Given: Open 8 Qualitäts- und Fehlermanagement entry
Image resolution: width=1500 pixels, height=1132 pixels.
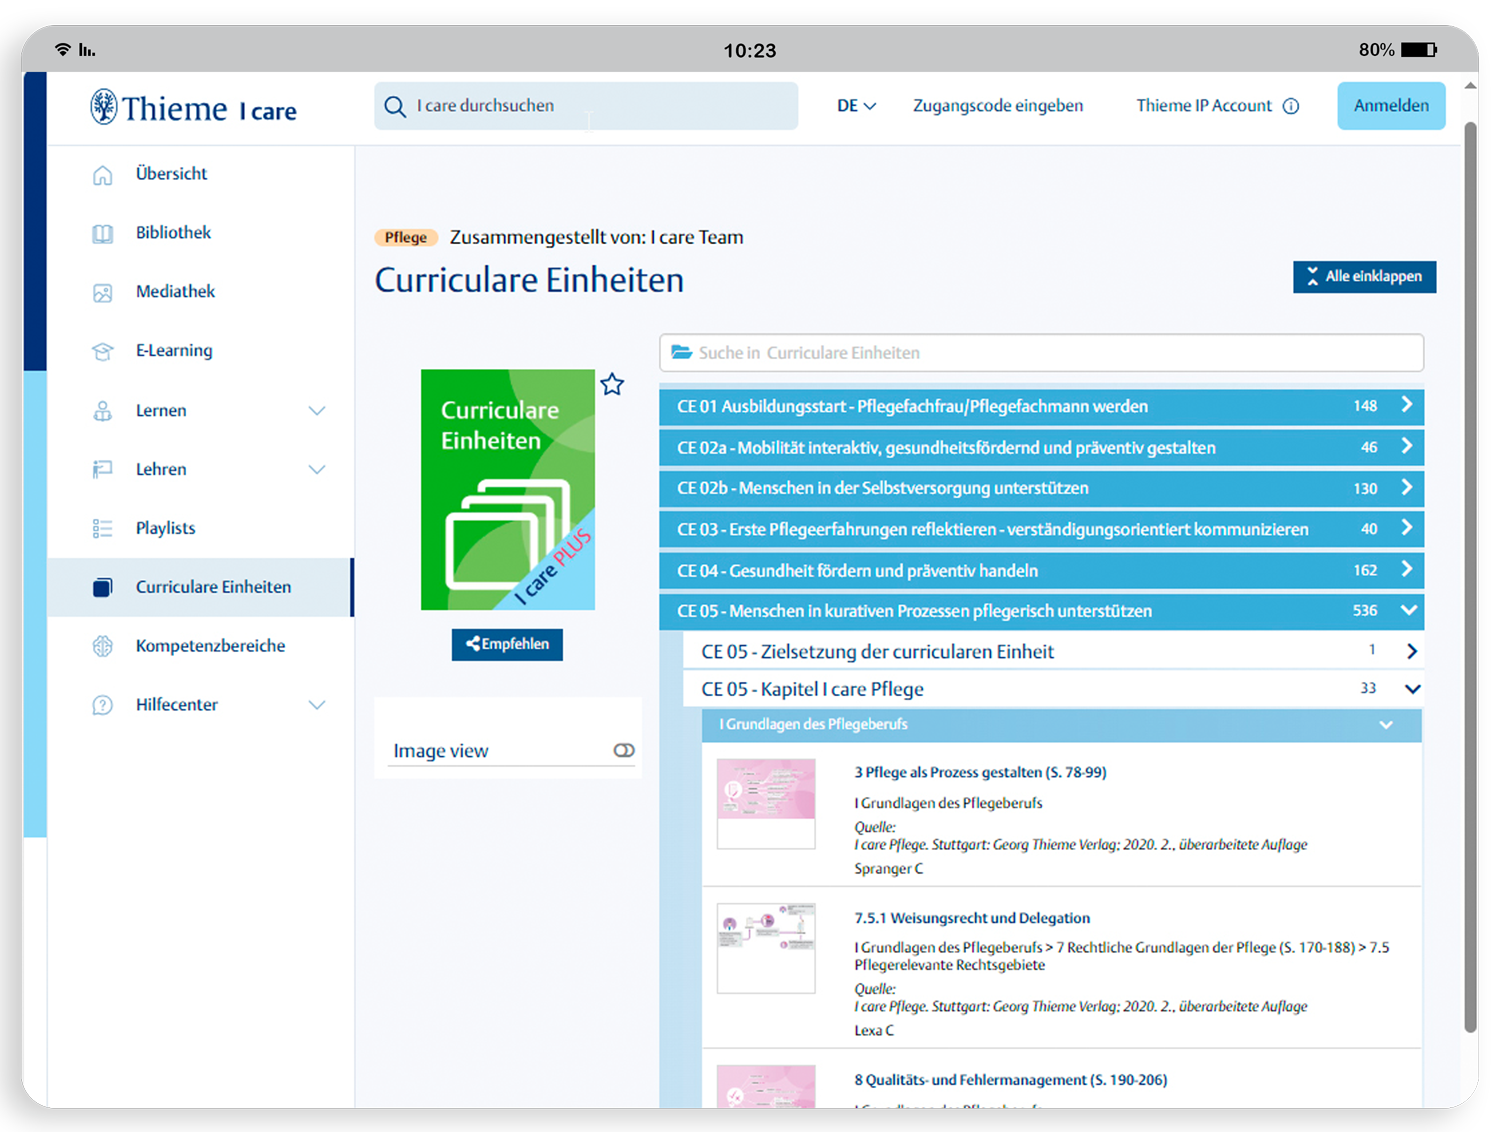Looking at the screenshot, I should [x=1010, y=1080].
